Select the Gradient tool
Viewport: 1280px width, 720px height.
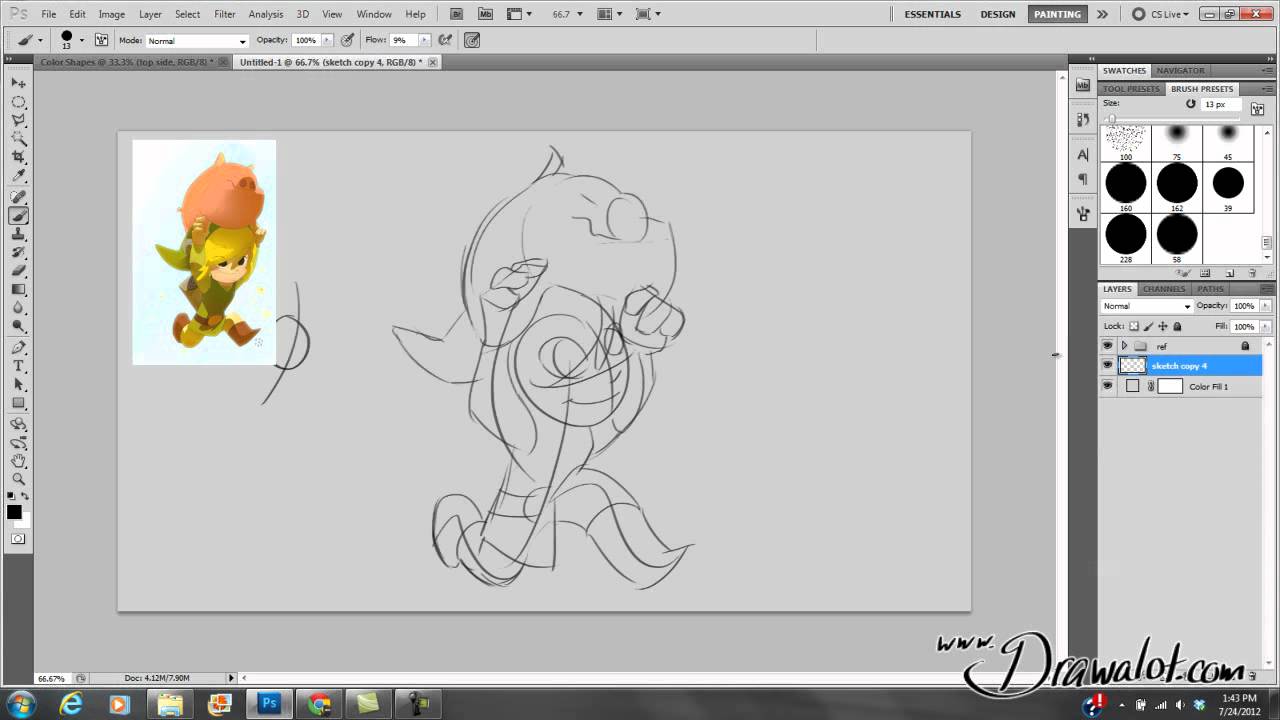18,290
